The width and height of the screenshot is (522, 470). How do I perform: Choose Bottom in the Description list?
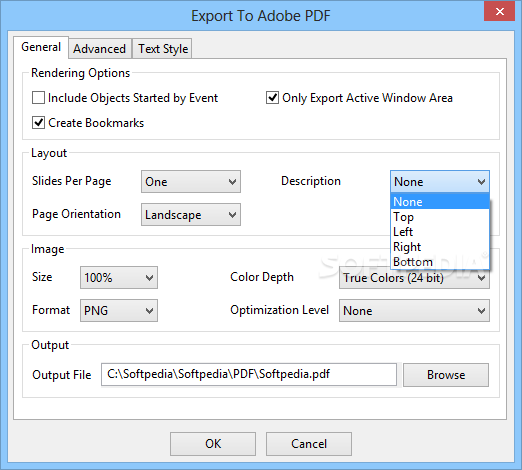click(x=440, y=262)
